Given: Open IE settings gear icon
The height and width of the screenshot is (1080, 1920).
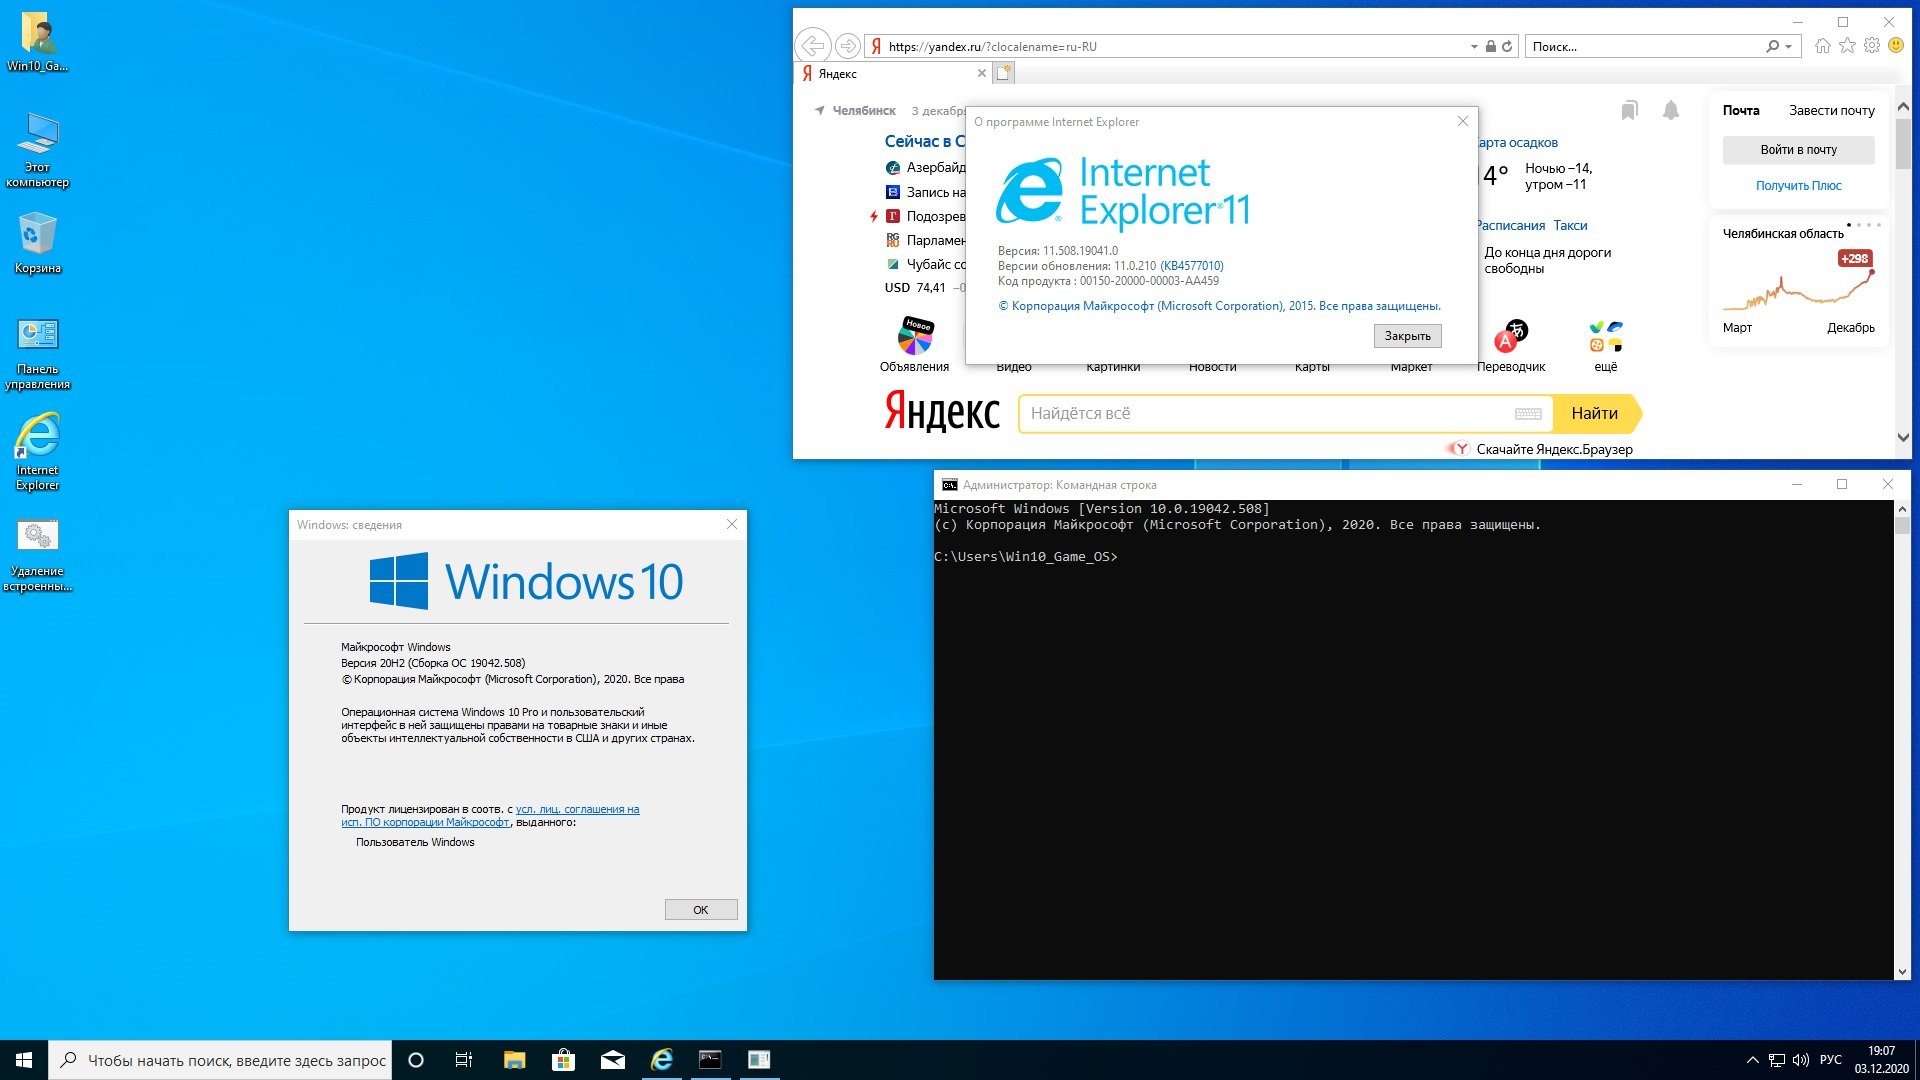Looking at the screenshot, I should tap(1871, 46).
